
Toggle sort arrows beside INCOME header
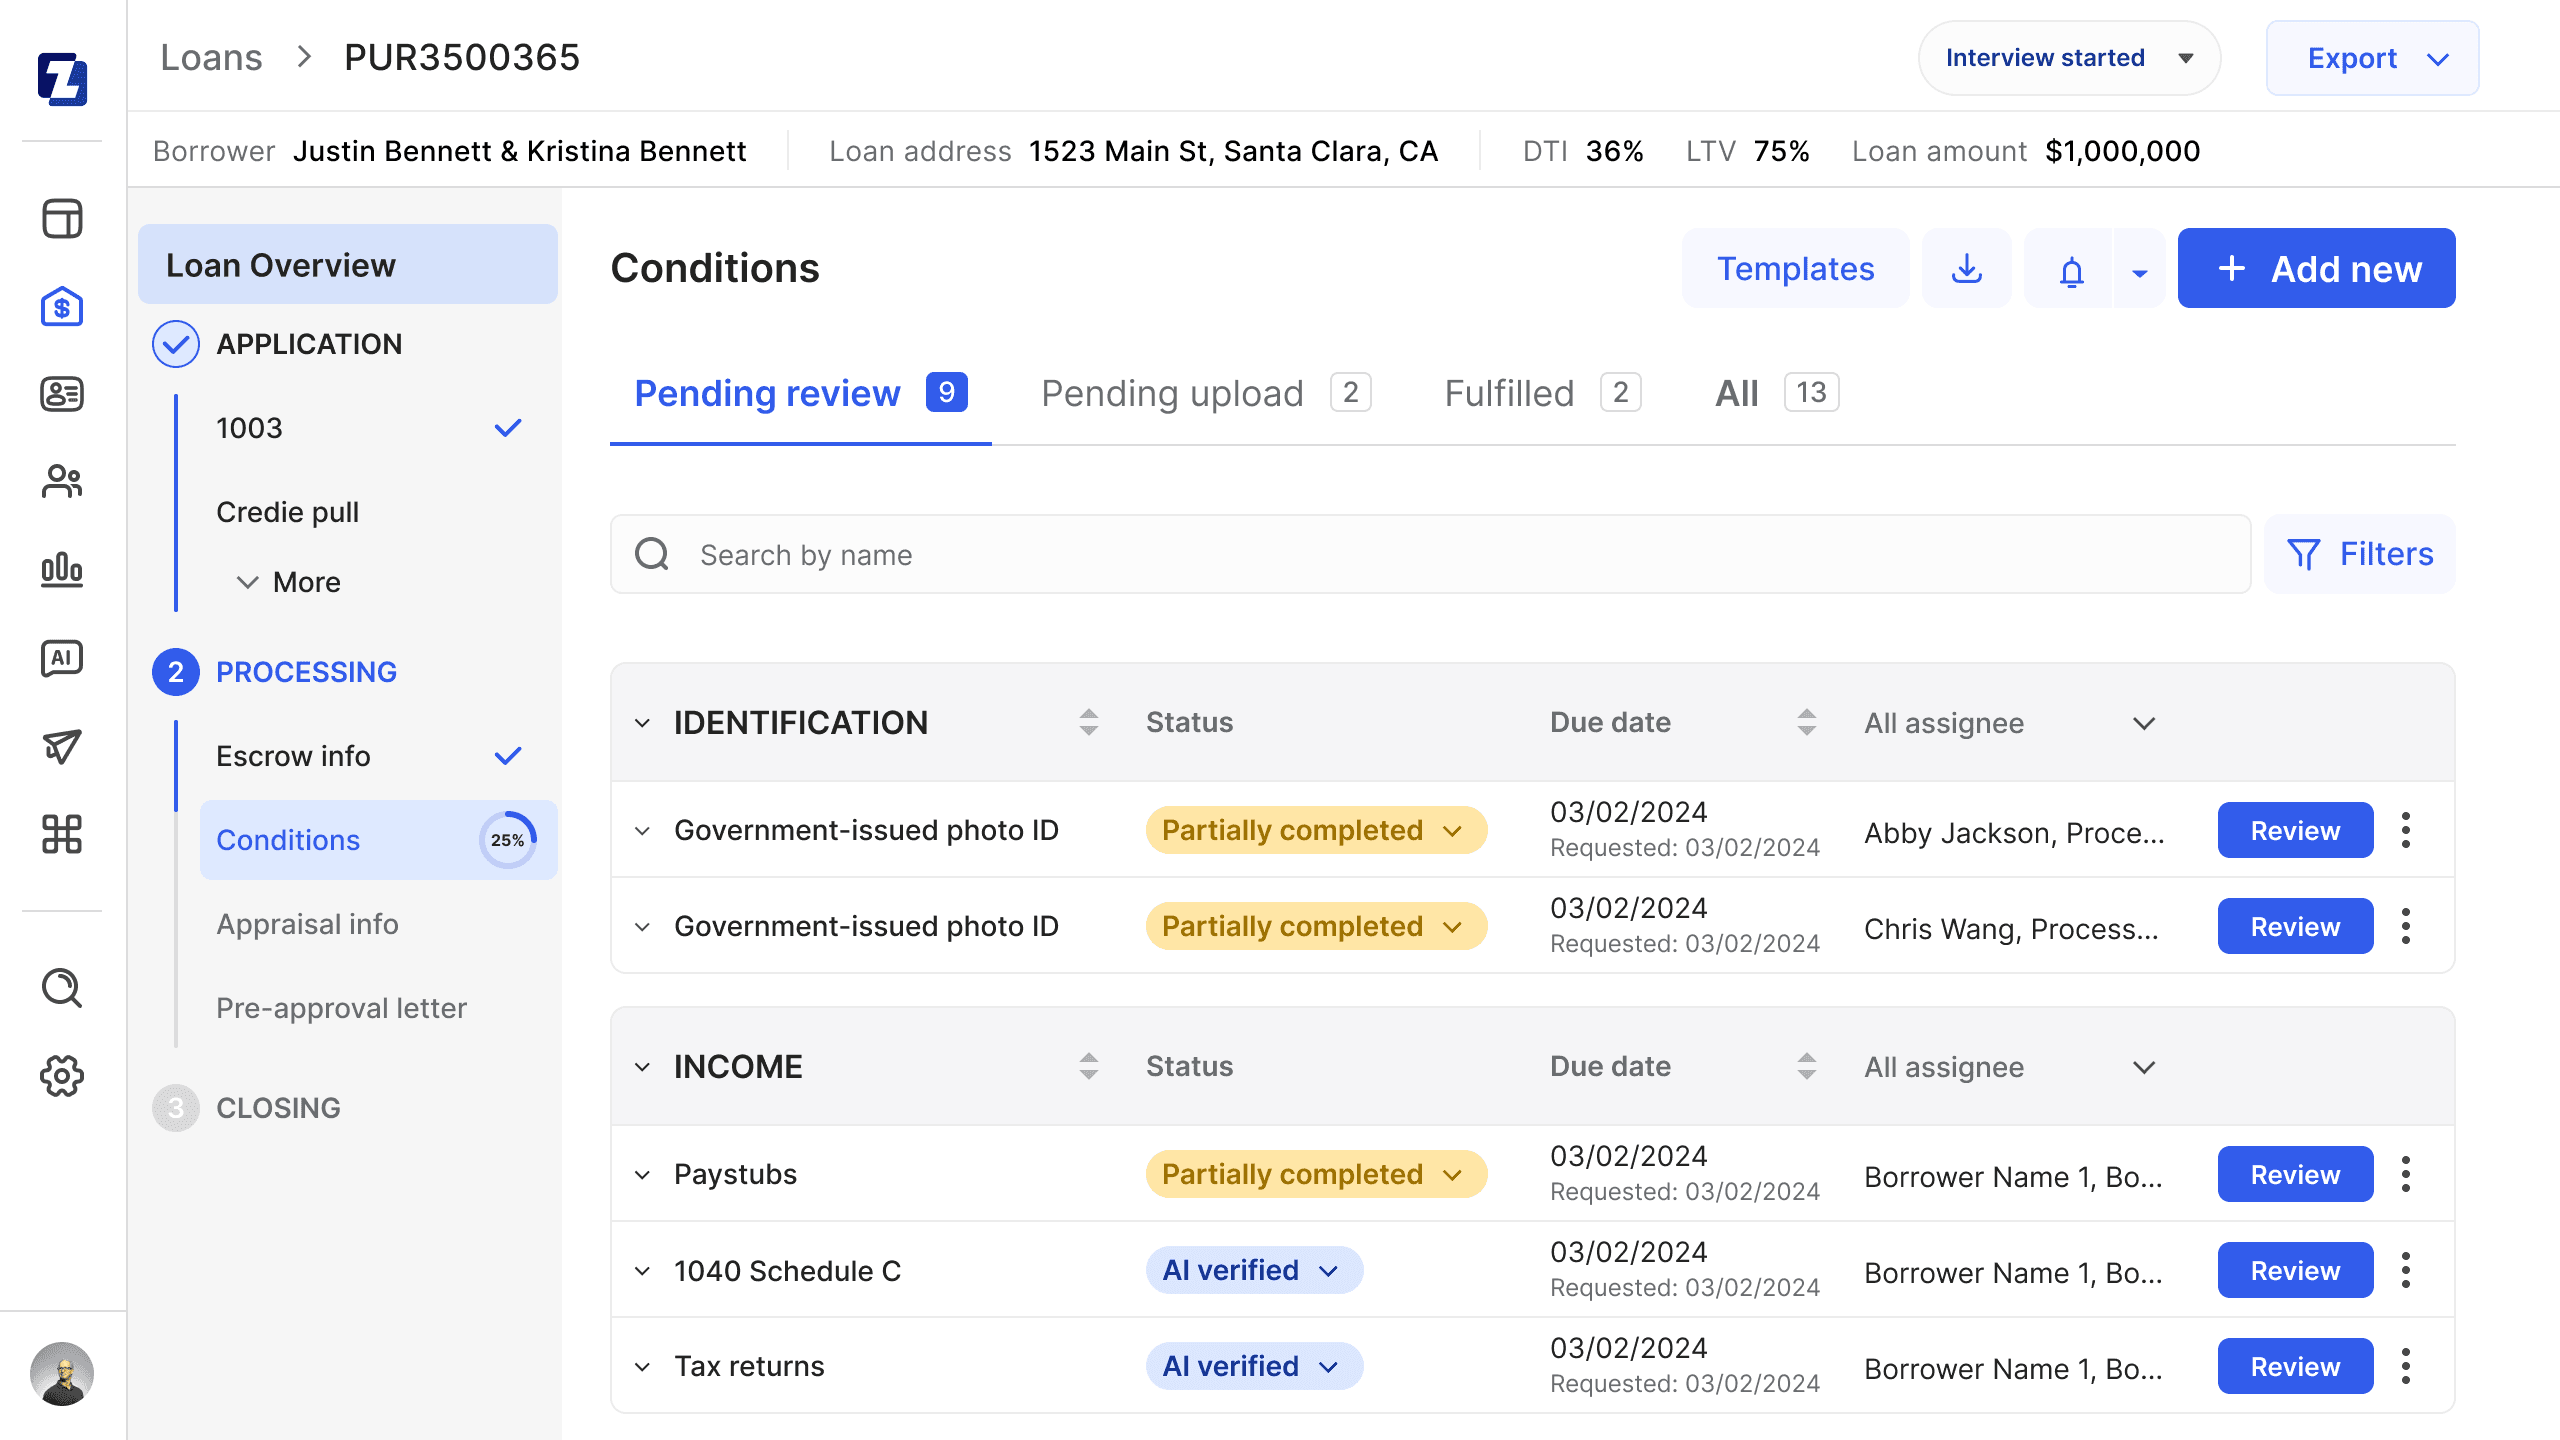(1089, 1066)
